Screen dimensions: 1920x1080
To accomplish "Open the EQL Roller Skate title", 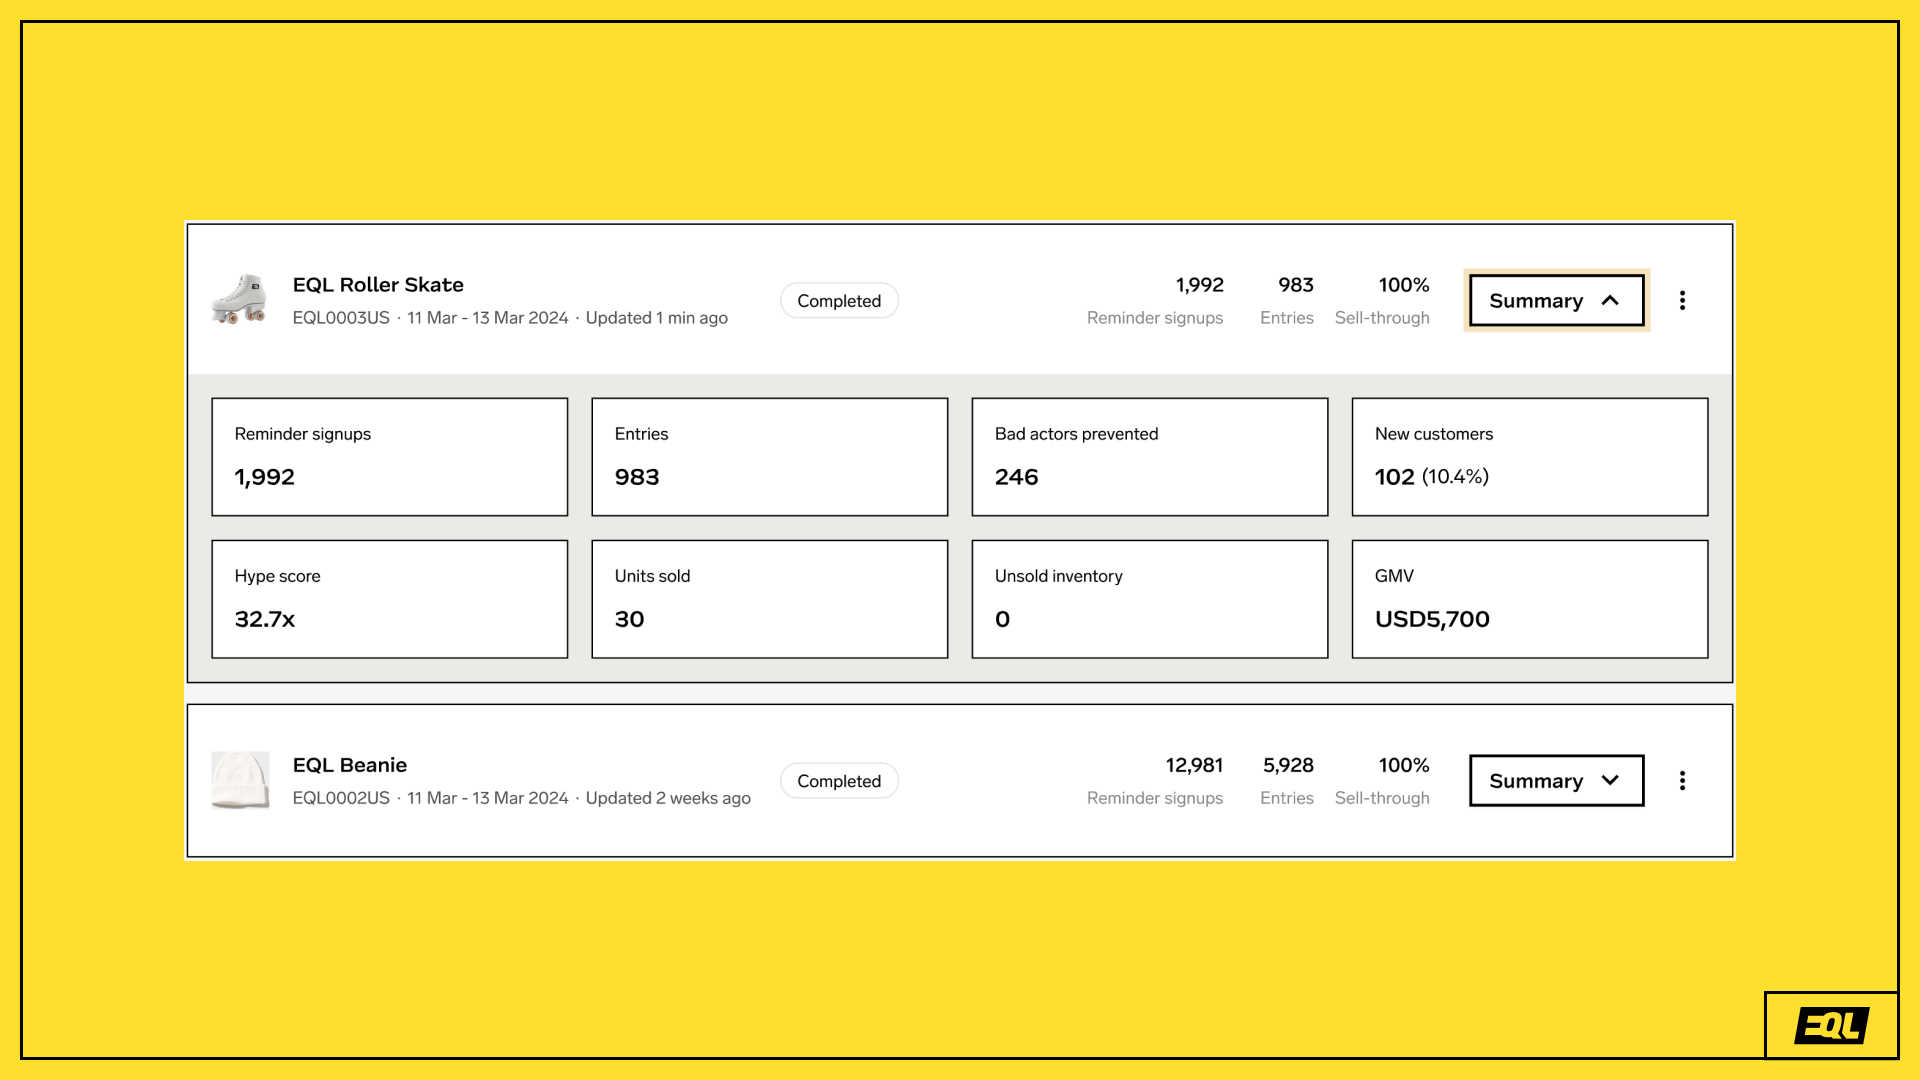I will point(378,285).
